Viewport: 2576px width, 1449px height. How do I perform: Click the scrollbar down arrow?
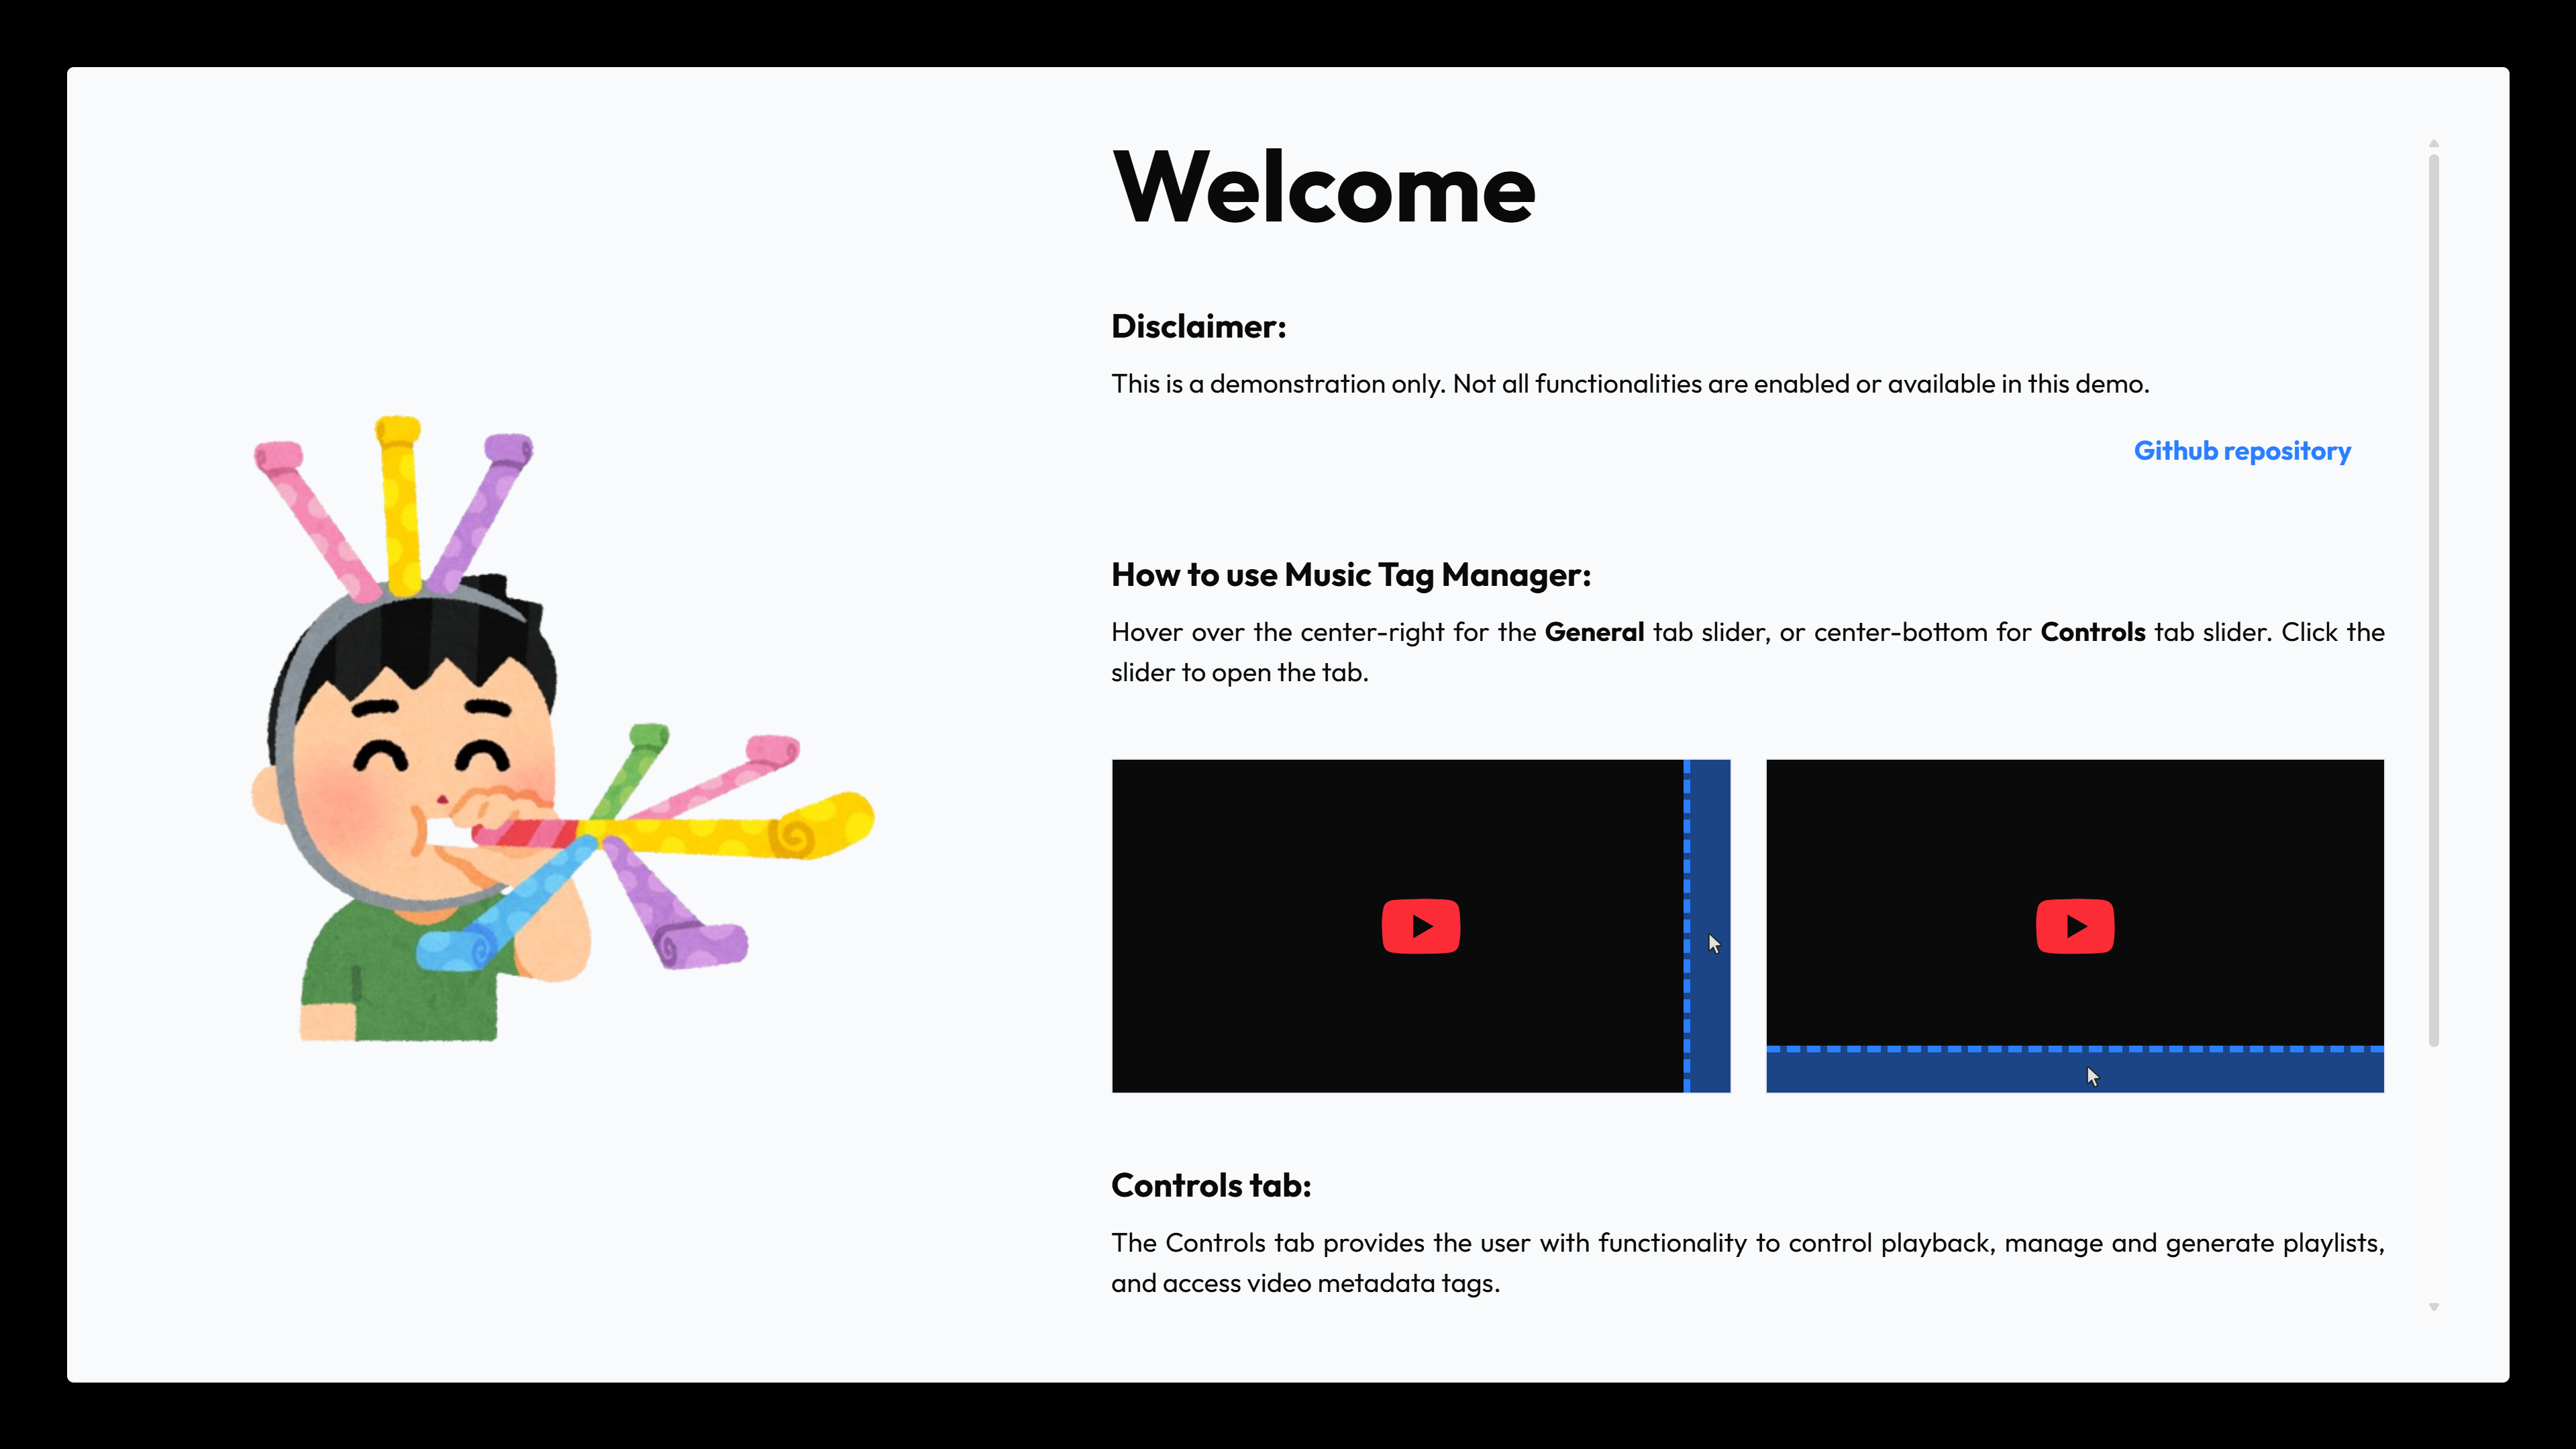pos(2433,1307)
